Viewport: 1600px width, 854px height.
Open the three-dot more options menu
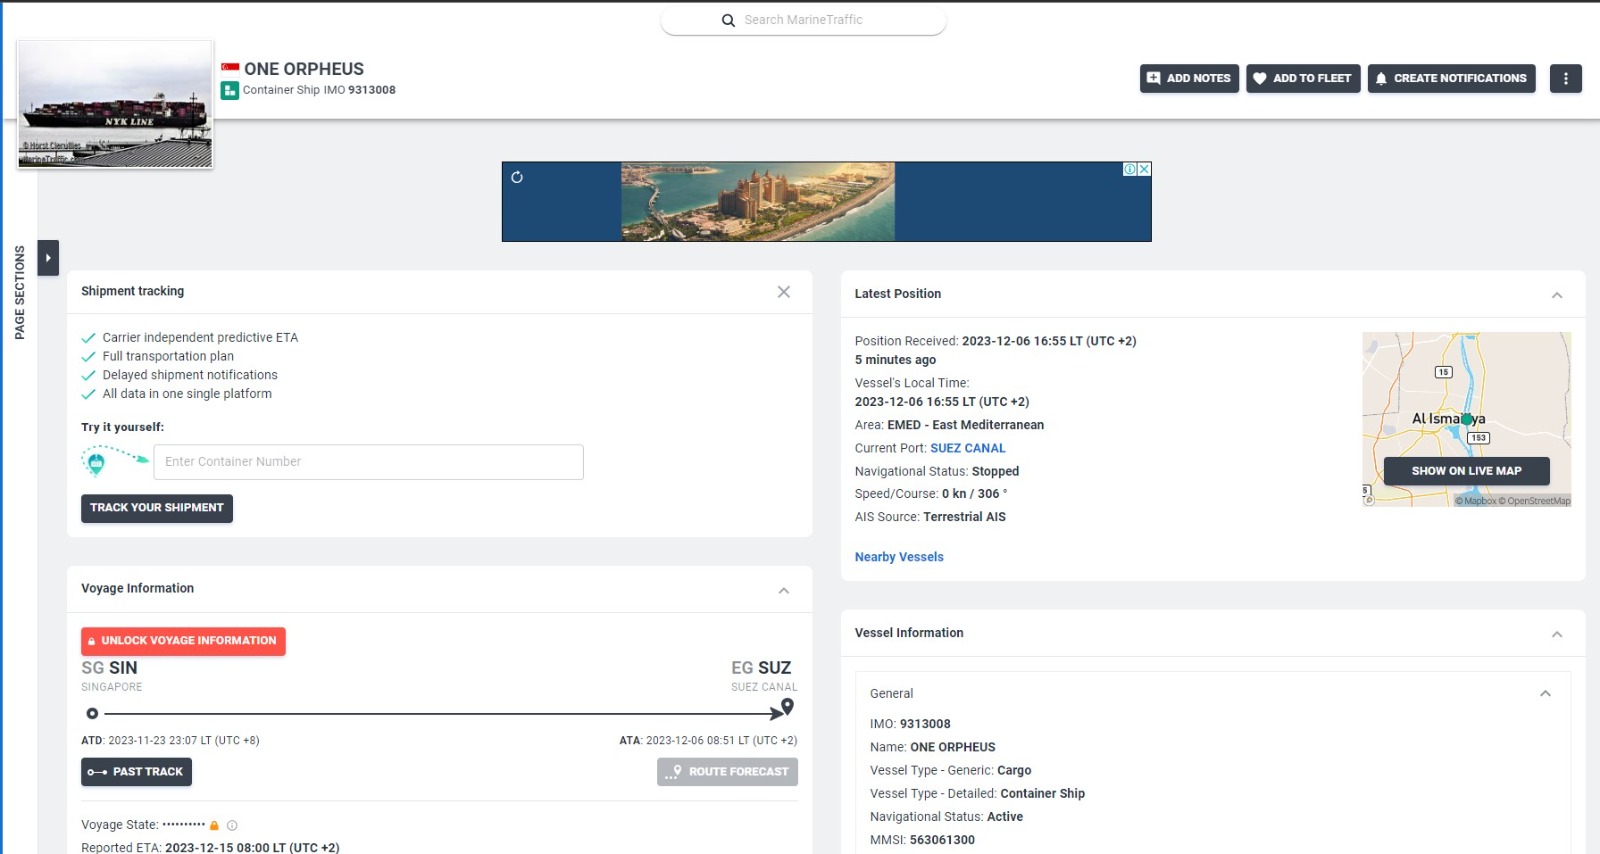click(1565, 78)
